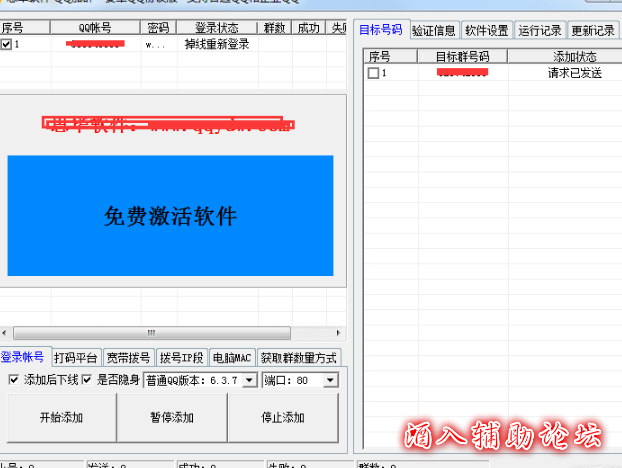Open the 软件设置 tab
This screenshot has width=622, height=468.
[x=487, y=30]
